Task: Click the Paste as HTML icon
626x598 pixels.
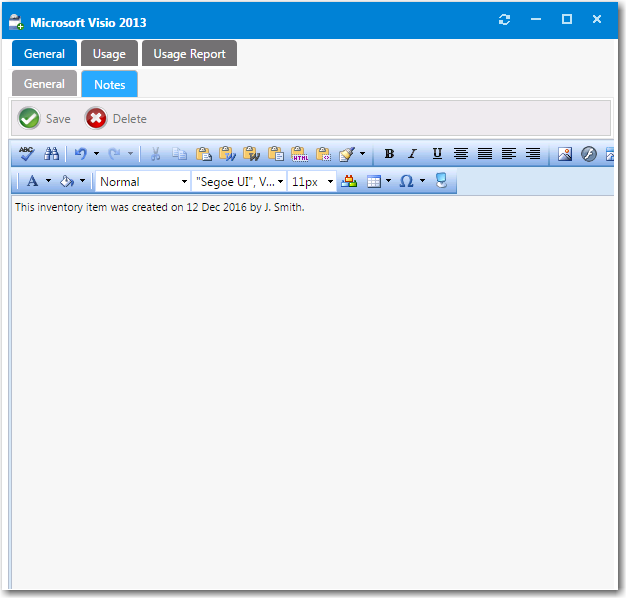Action: (299, 154)
